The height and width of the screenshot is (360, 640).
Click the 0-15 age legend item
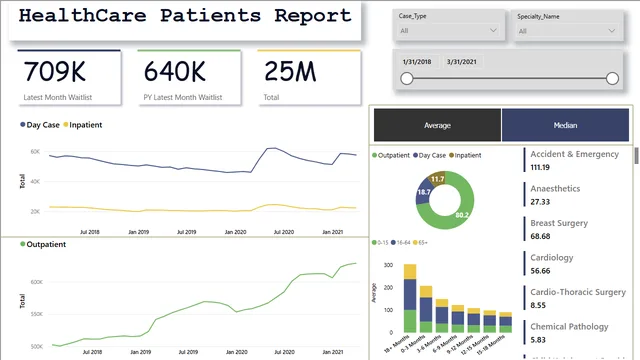coord(380,242)
